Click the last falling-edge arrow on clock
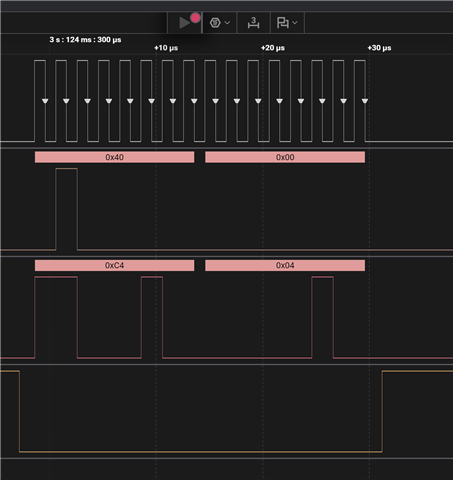453x480 pixels. click(365, 101)
